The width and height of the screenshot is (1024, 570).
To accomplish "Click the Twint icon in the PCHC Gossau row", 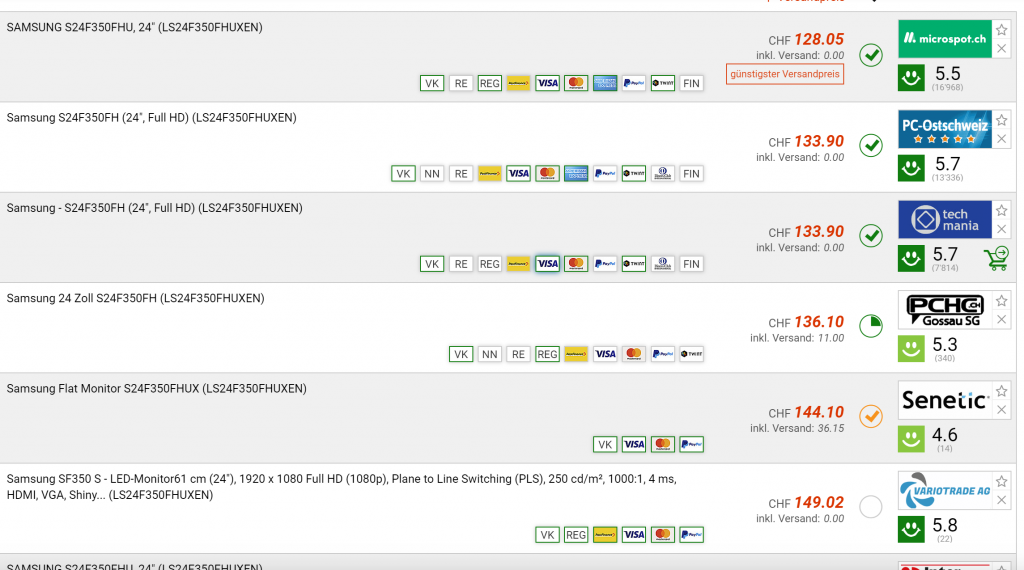I will click(692, 354).
